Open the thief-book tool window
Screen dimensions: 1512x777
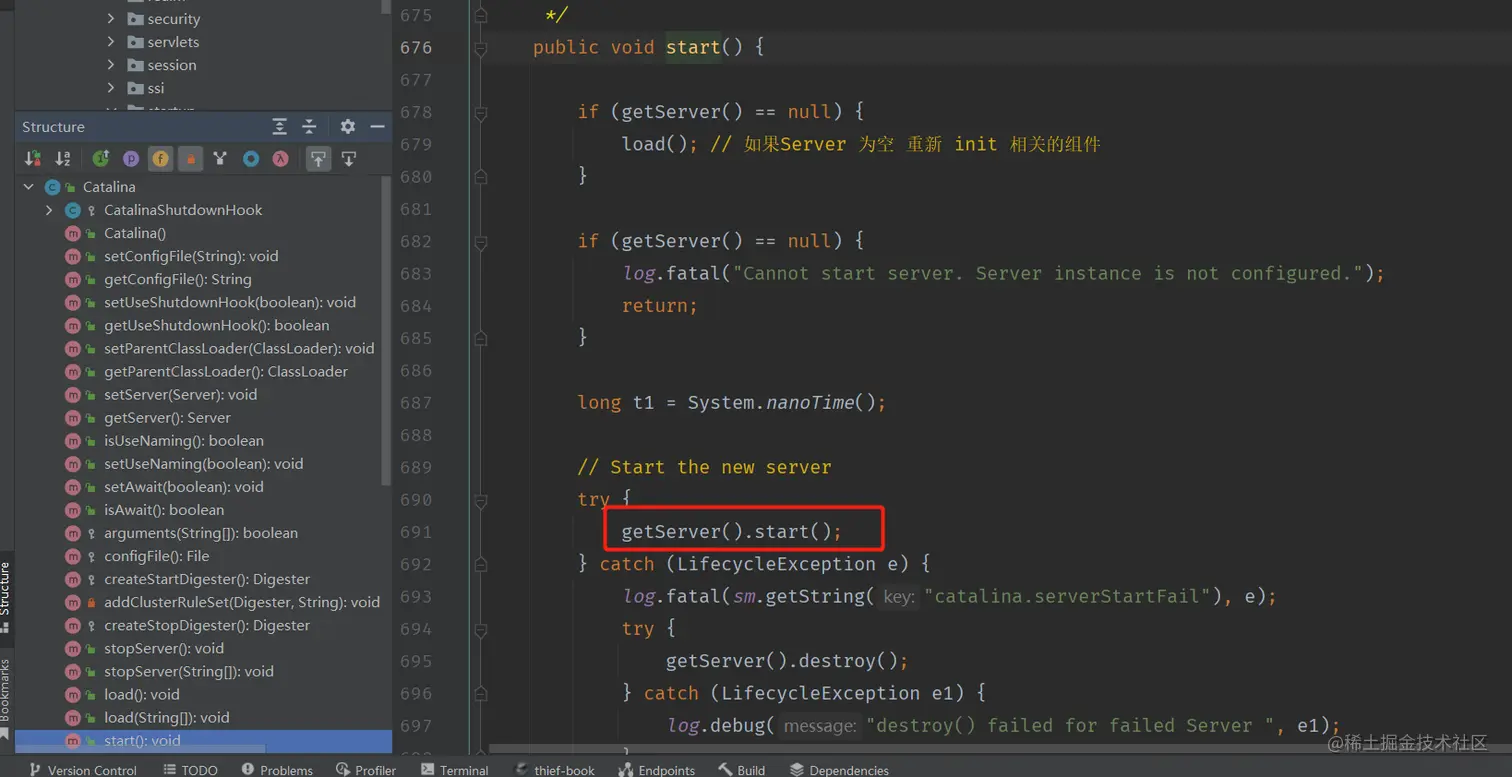click(x=555, y=769)
